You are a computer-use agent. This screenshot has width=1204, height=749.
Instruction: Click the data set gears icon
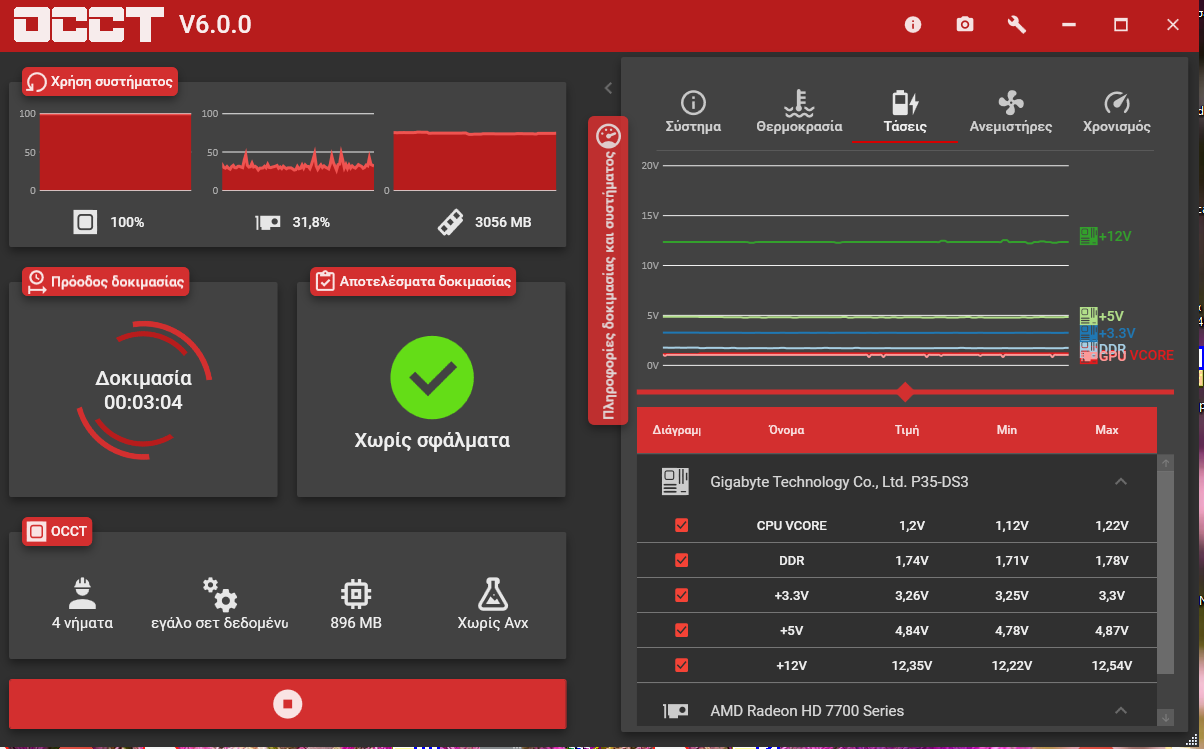pos(220,593)
